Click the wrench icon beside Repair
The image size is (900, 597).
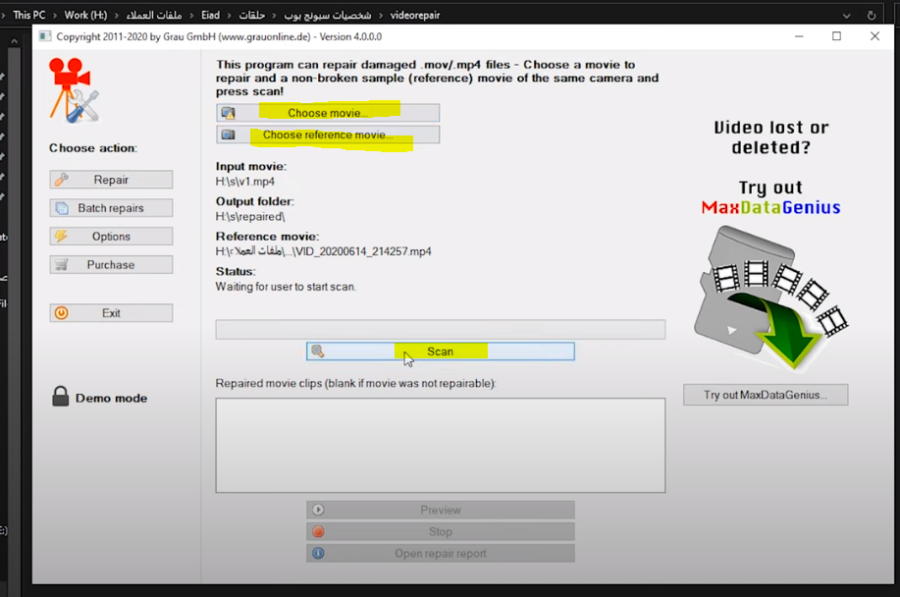click(x=61, y=180)
